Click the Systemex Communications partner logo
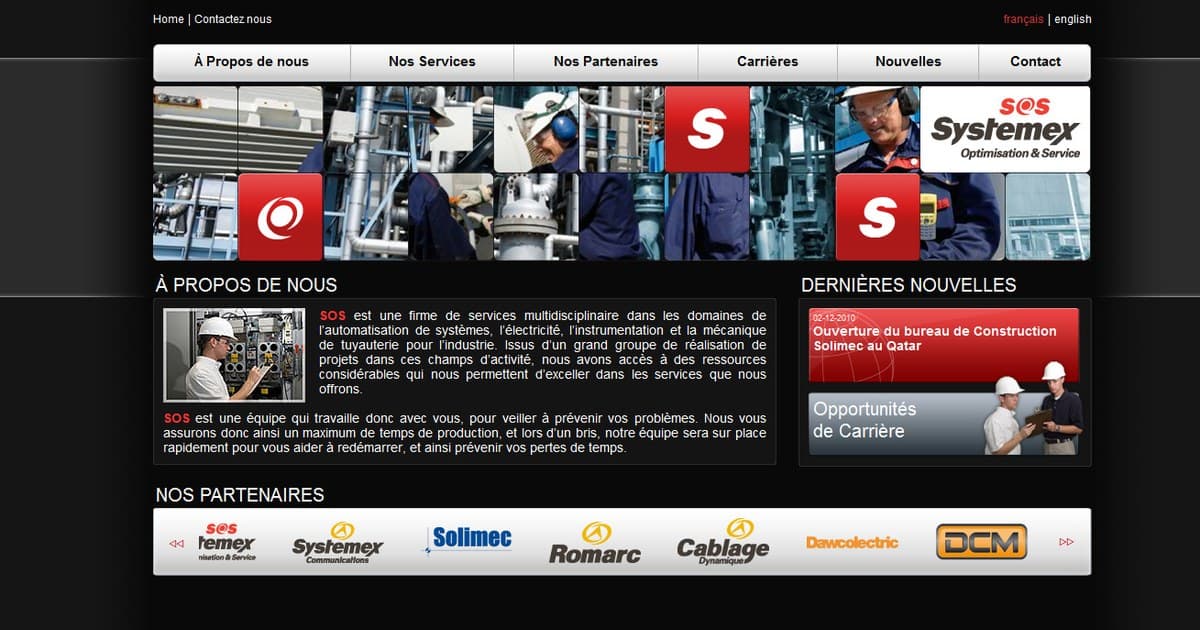This screenshot has height=630, width=1200. pos(338,543)
